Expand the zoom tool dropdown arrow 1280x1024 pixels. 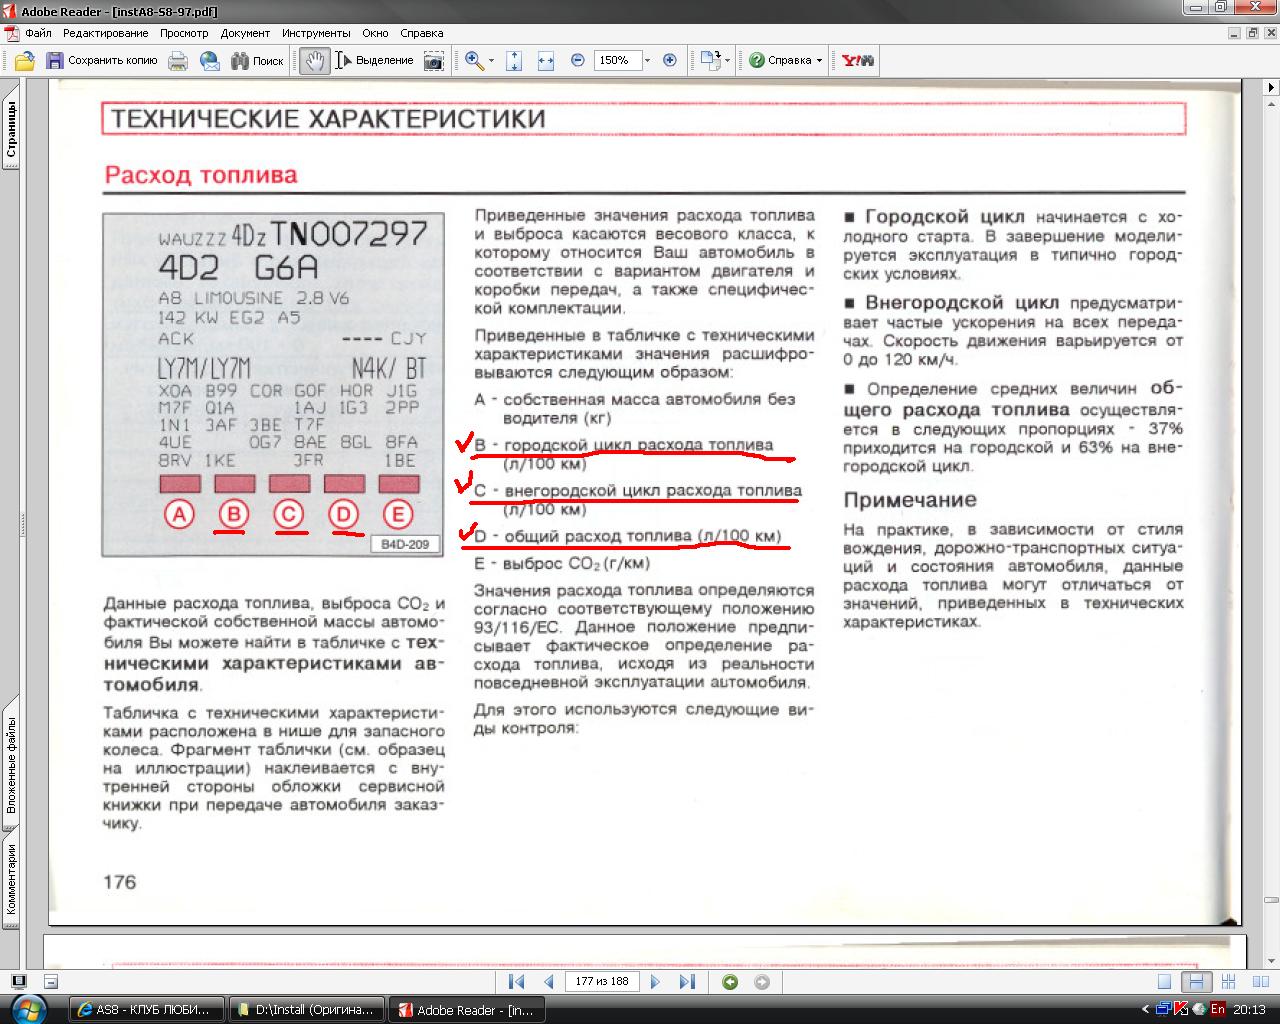point(491,61)
